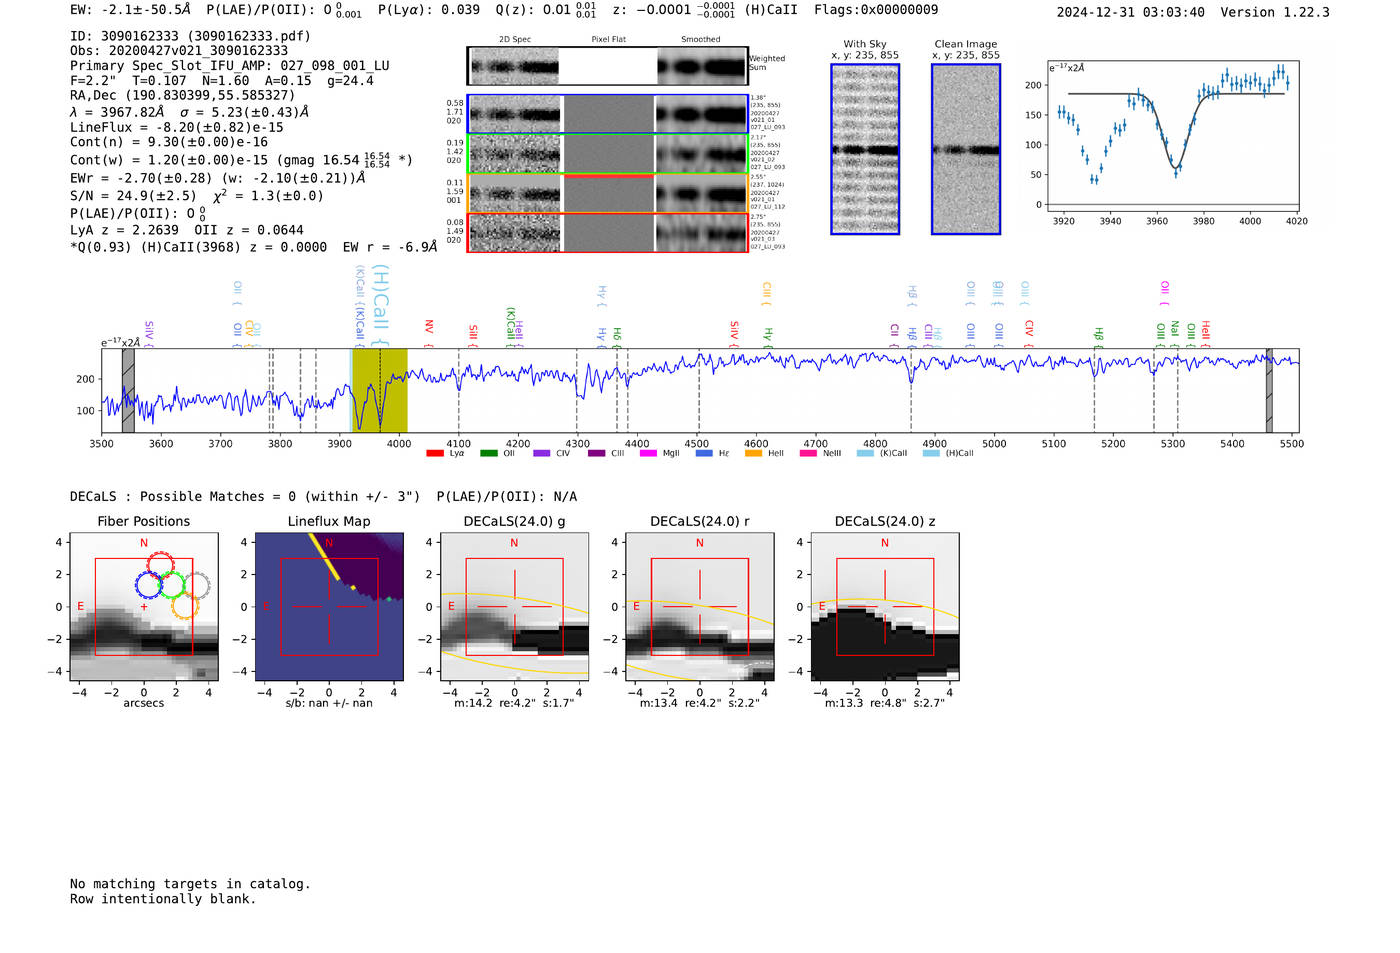Select the orange-outlined 2D fiber spectrum row
The height and width of the screenshot is (953, 1400).
[608, 193]
